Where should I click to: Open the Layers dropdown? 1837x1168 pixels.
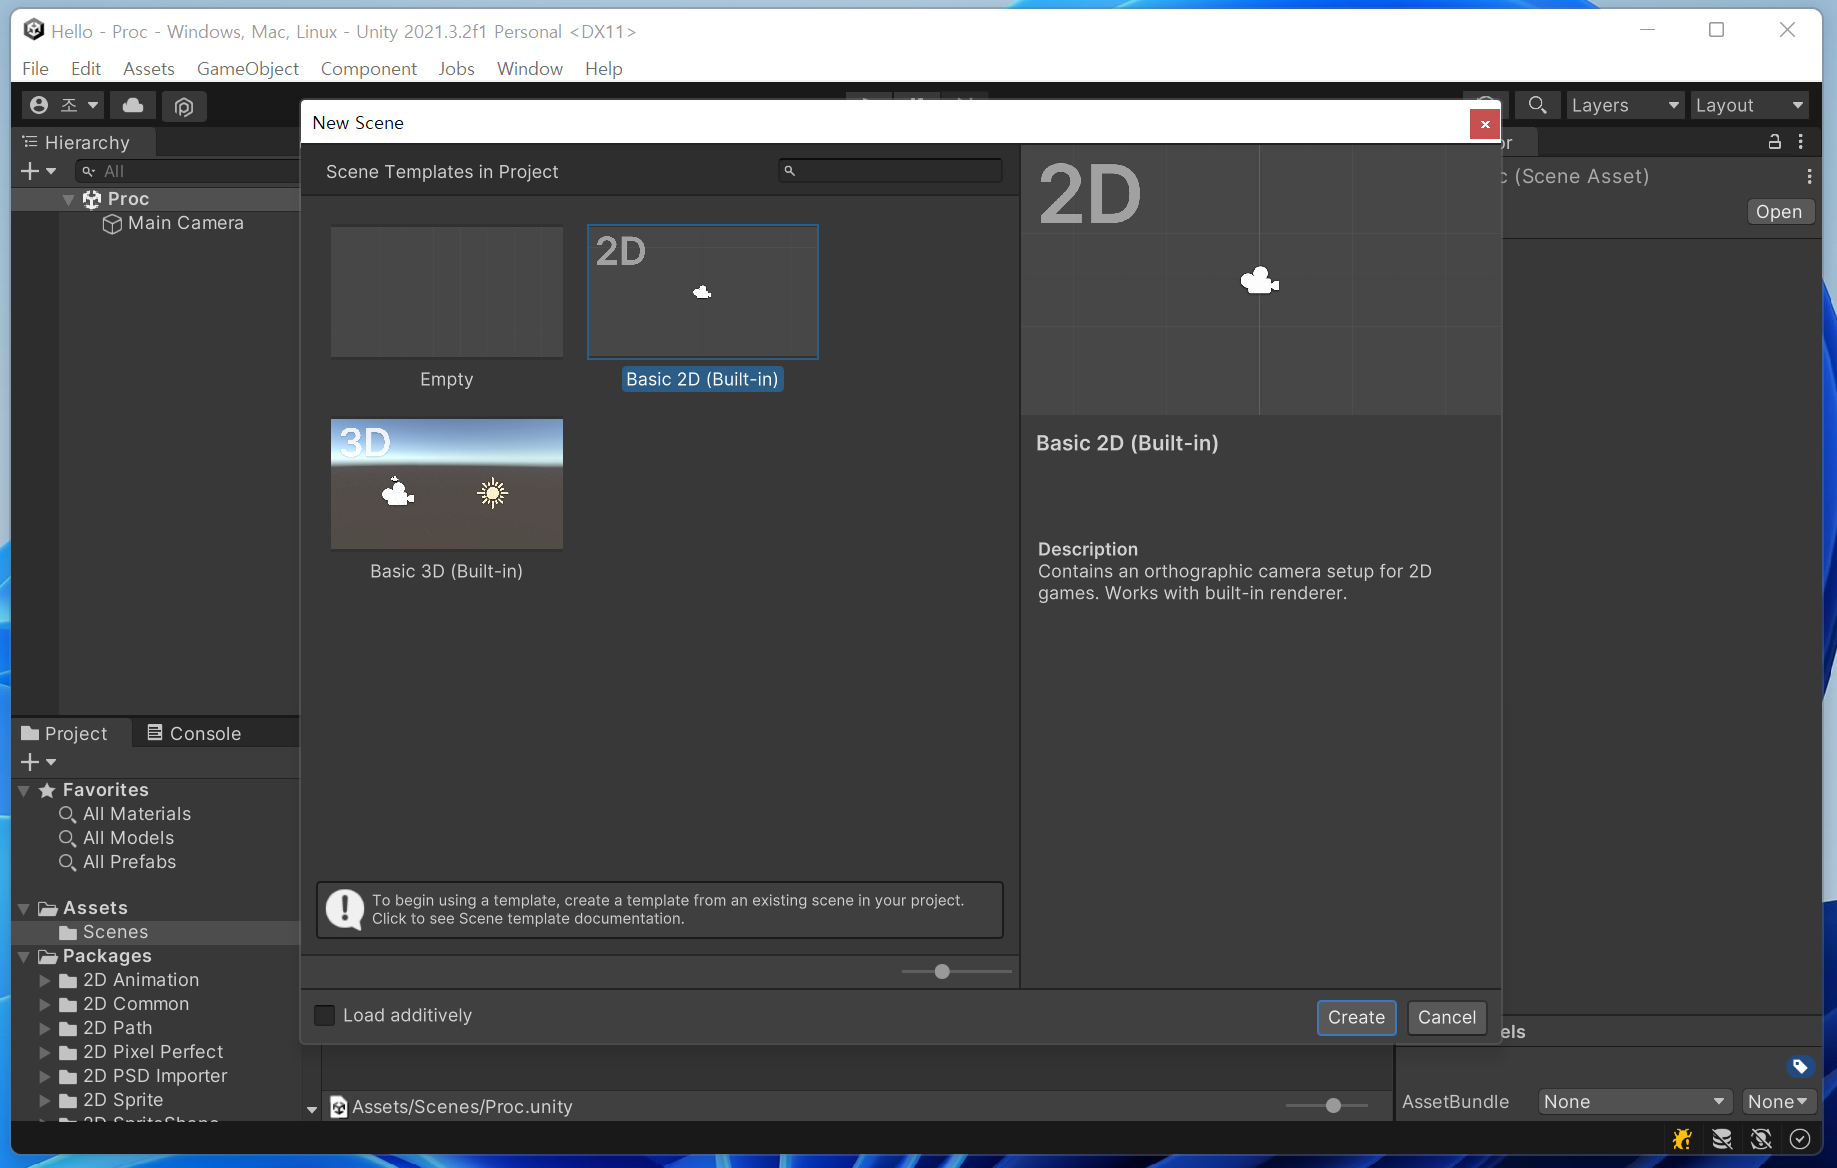(x=1625, y=105)
